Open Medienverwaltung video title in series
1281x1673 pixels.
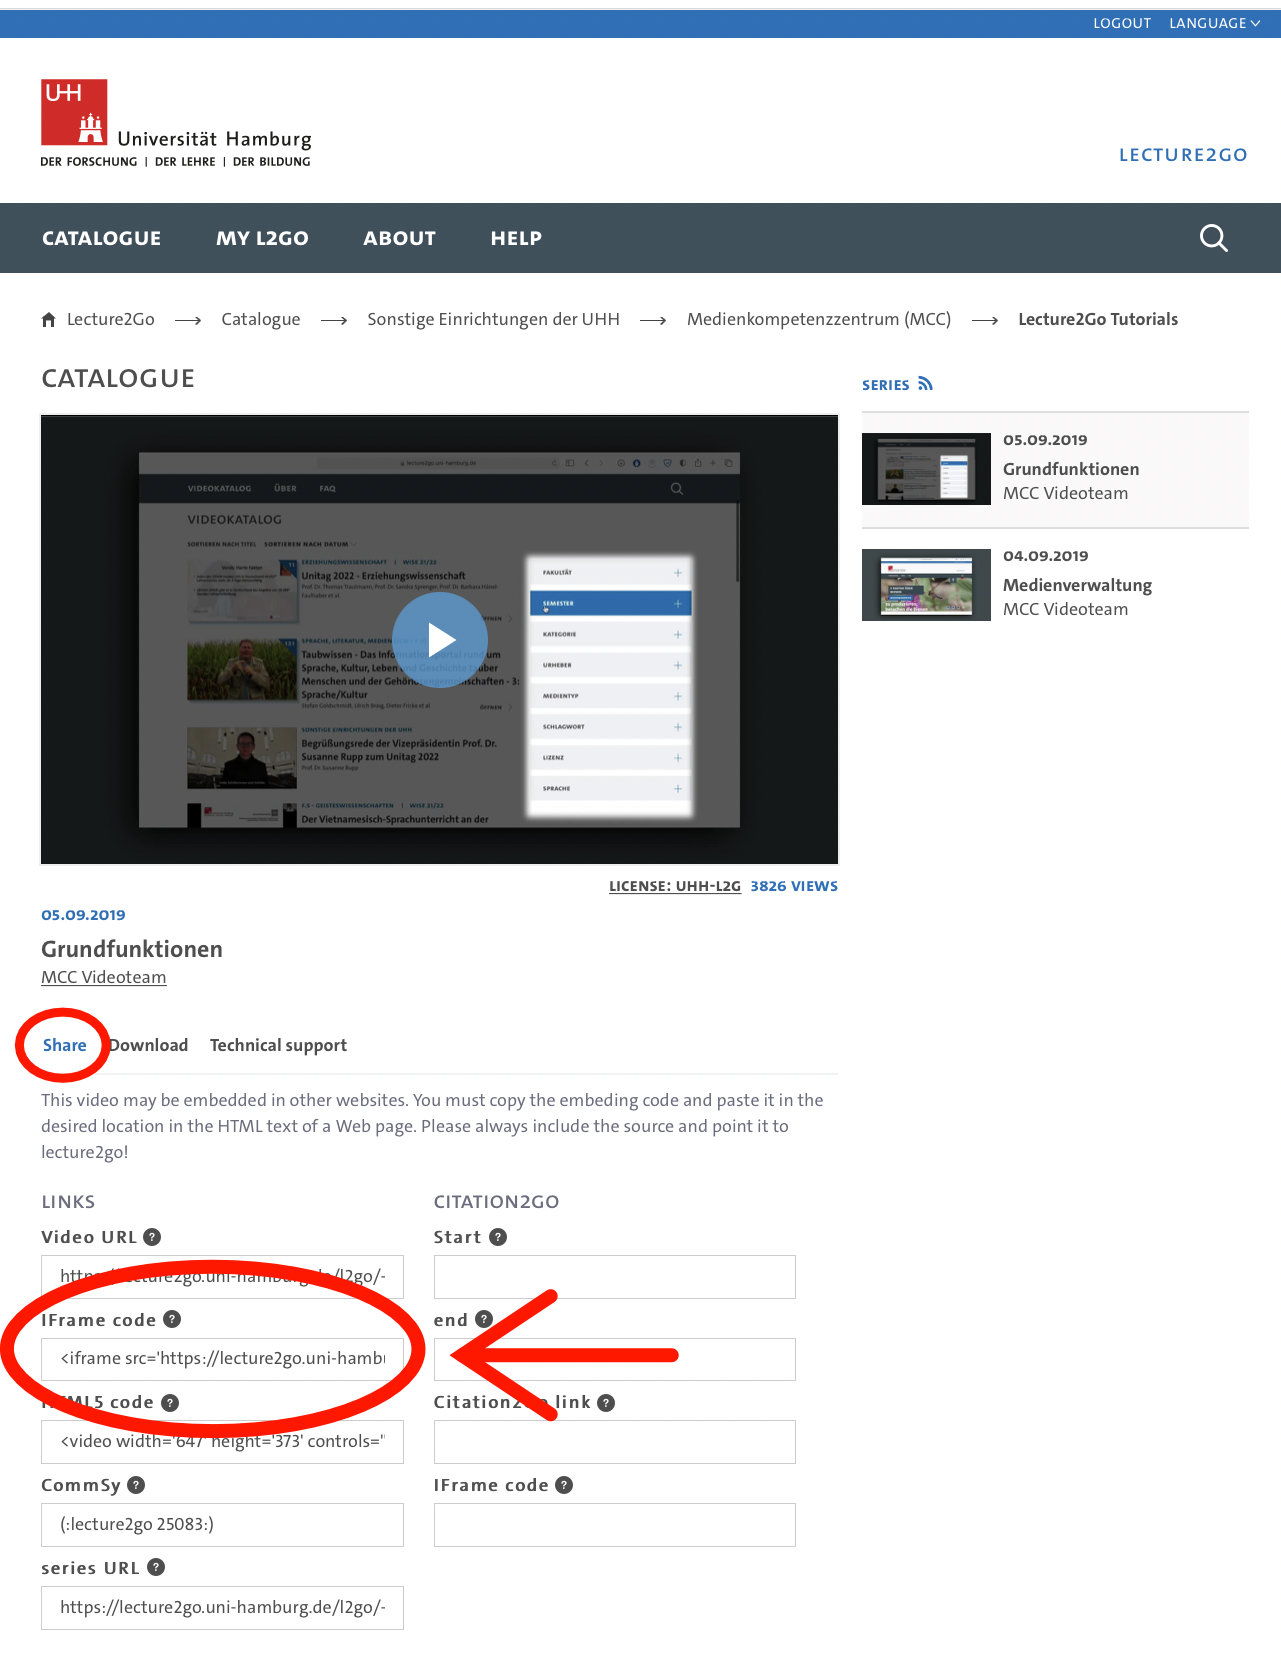click(1077, 586)
